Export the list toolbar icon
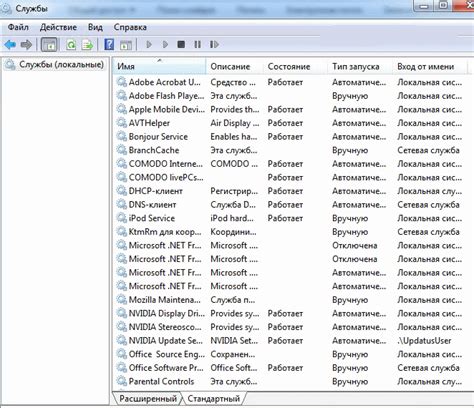Screen dimensions: 474x408 click(x=87, y=44)
